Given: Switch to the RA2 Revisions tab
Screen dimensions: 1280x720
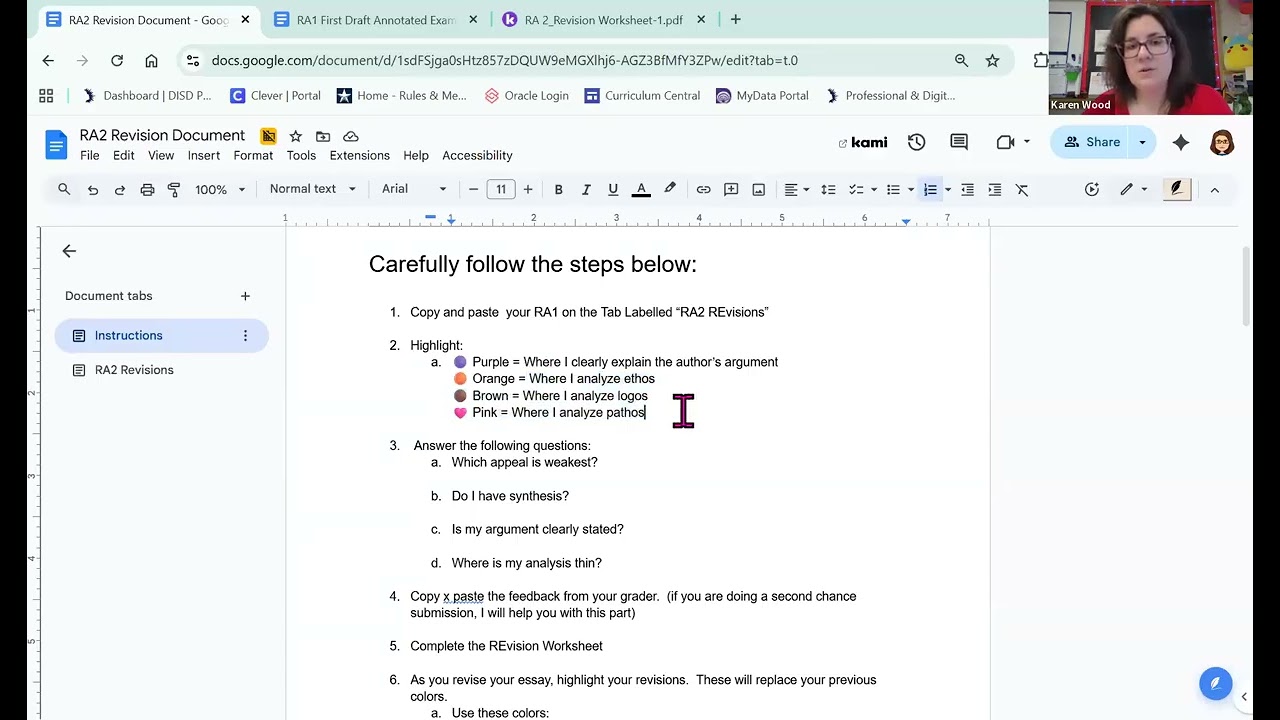Looking at the screenshot, I should point(134,370).
